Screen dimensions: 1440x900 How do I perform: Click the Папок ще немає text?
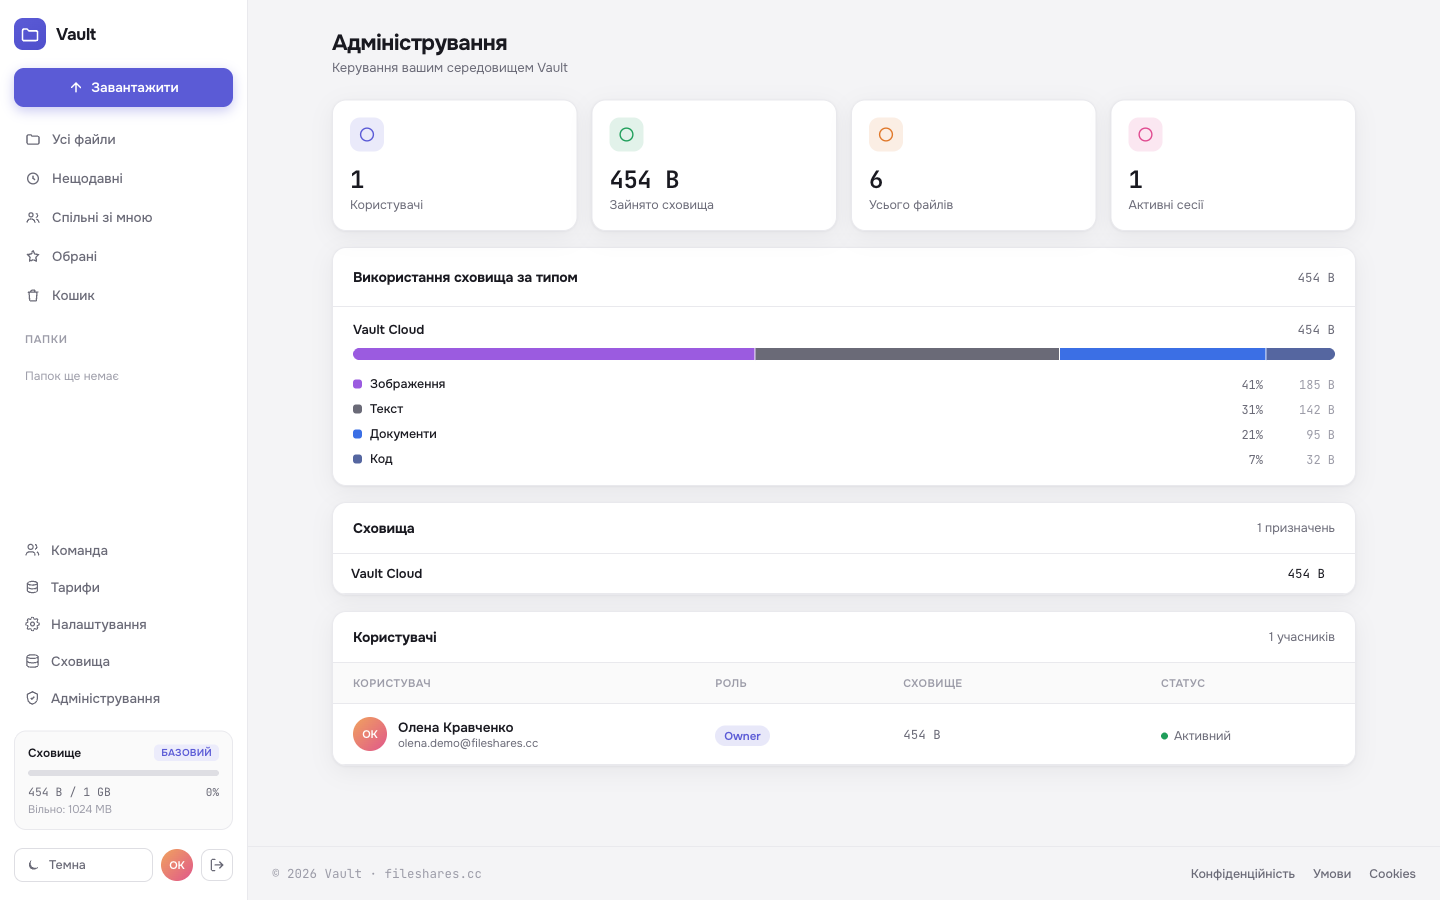pyautogui.click(x=72, y=376)
